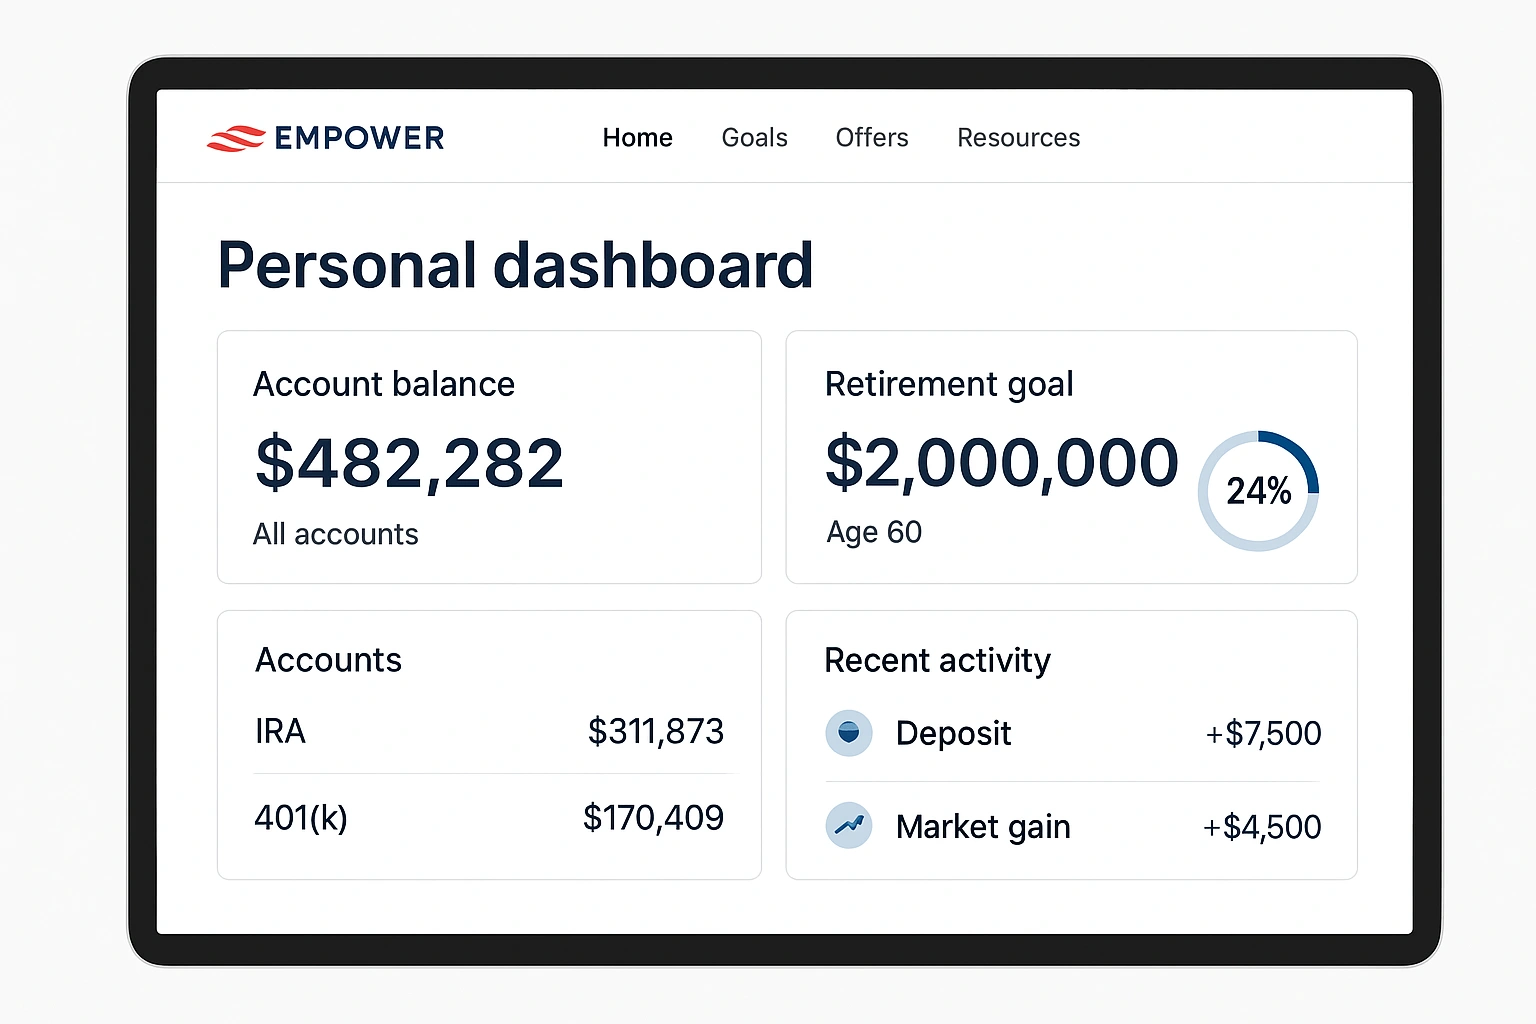Click the Market gain +$4,500 entry
1536x1024 pixels.
[x=1070, y=826]
